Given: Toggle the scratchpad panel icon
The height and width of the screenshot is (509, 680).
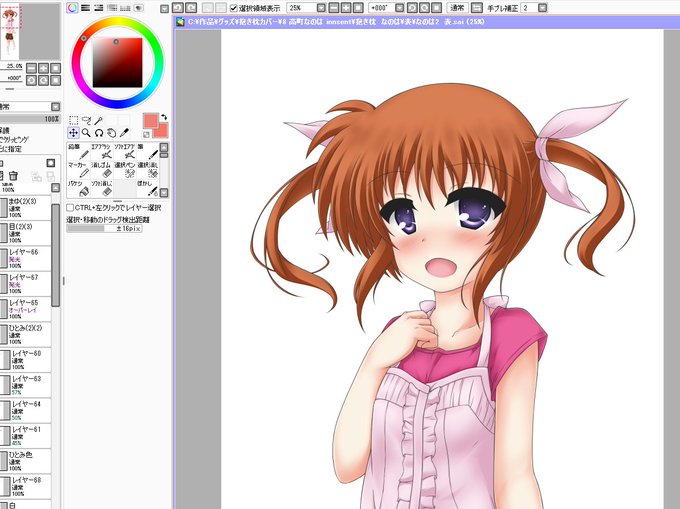Looking at the screenshot, I should [x=138, y=8].
